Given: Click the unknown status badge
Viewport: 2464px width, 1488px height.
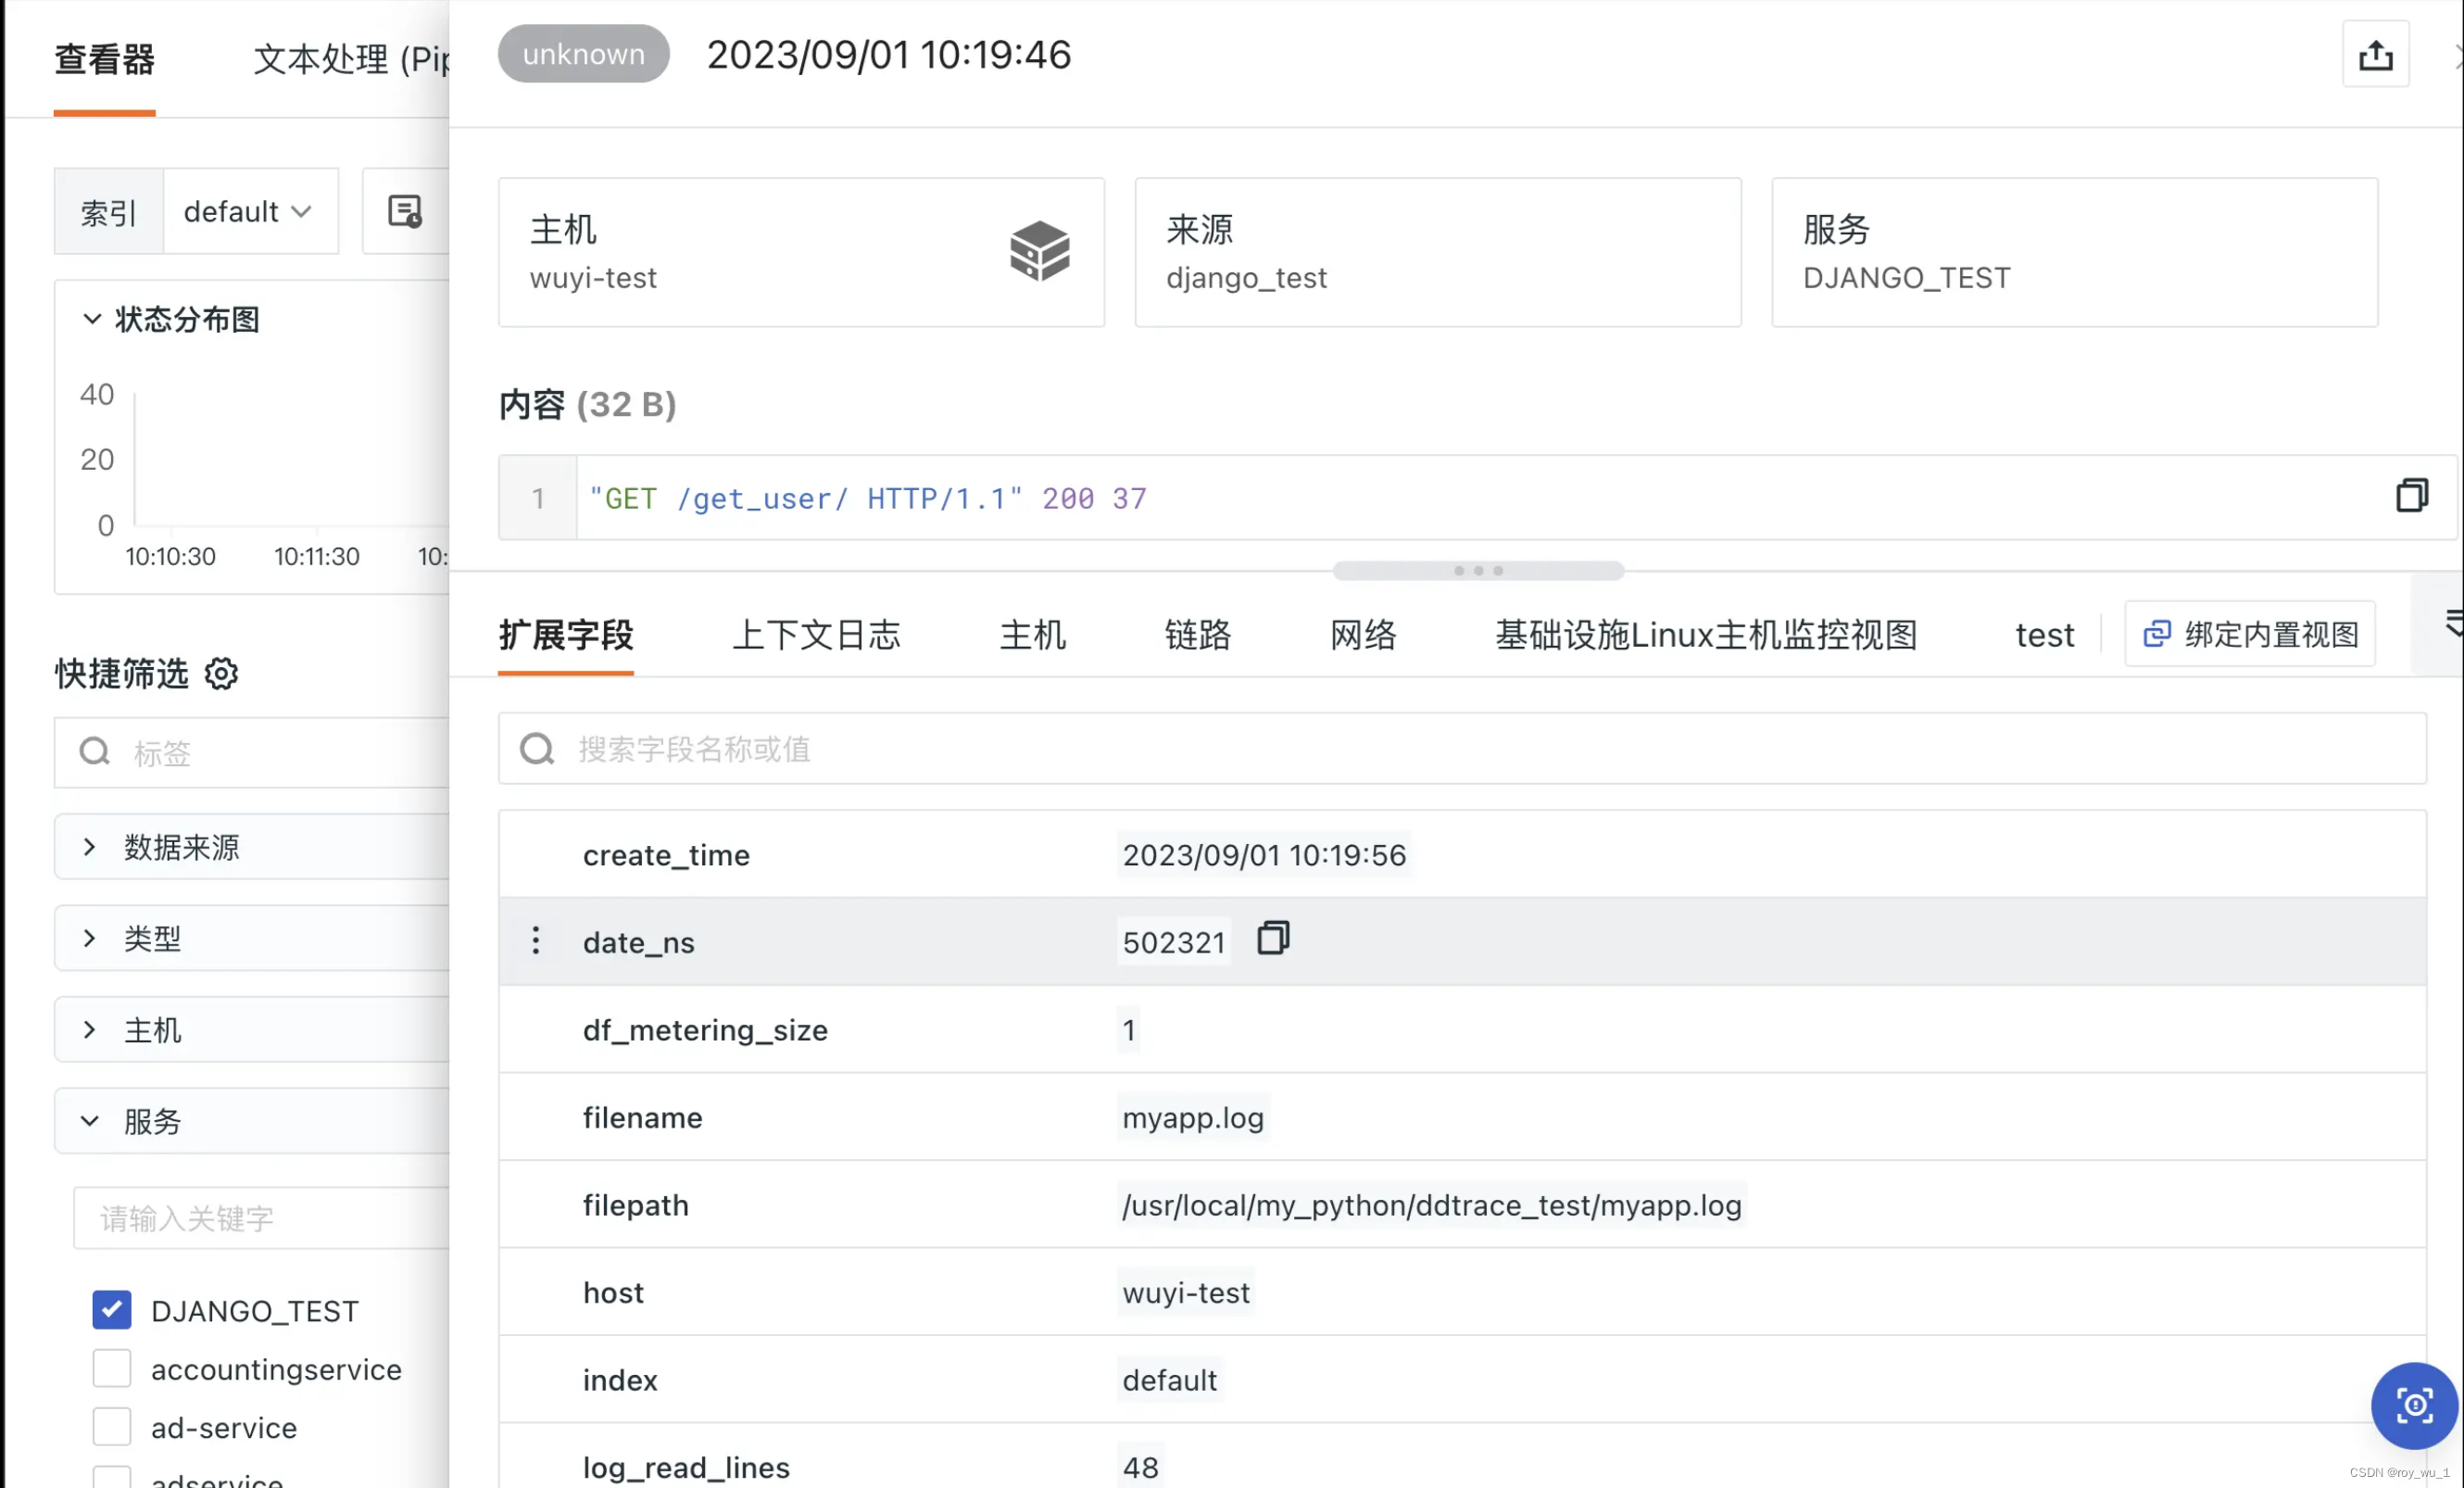Looking at the screenshot, I should click(583, 54).
